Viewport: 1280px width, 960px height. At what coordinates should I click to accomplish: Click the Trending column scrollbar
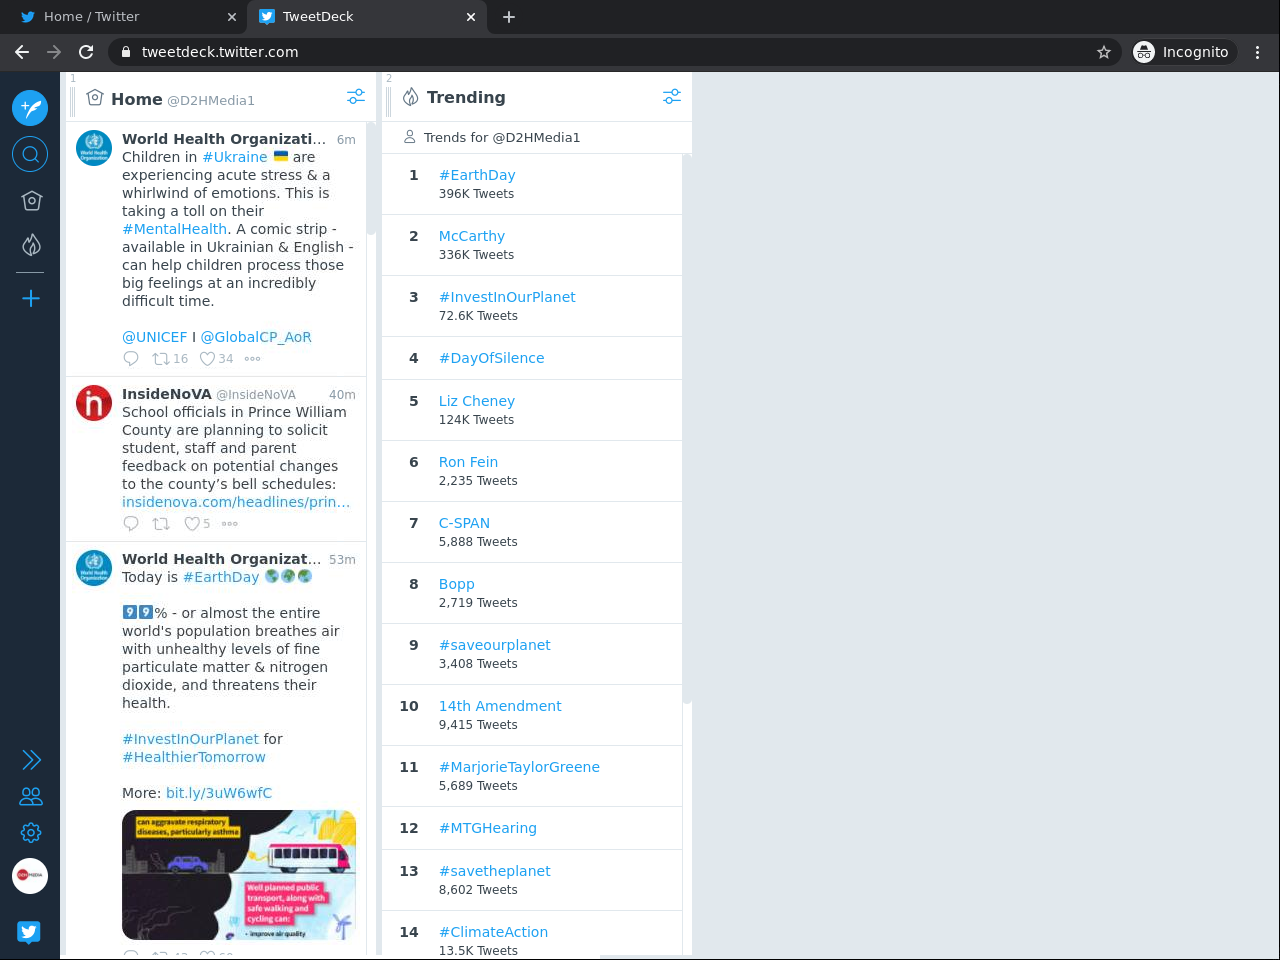tap(687, 429)
